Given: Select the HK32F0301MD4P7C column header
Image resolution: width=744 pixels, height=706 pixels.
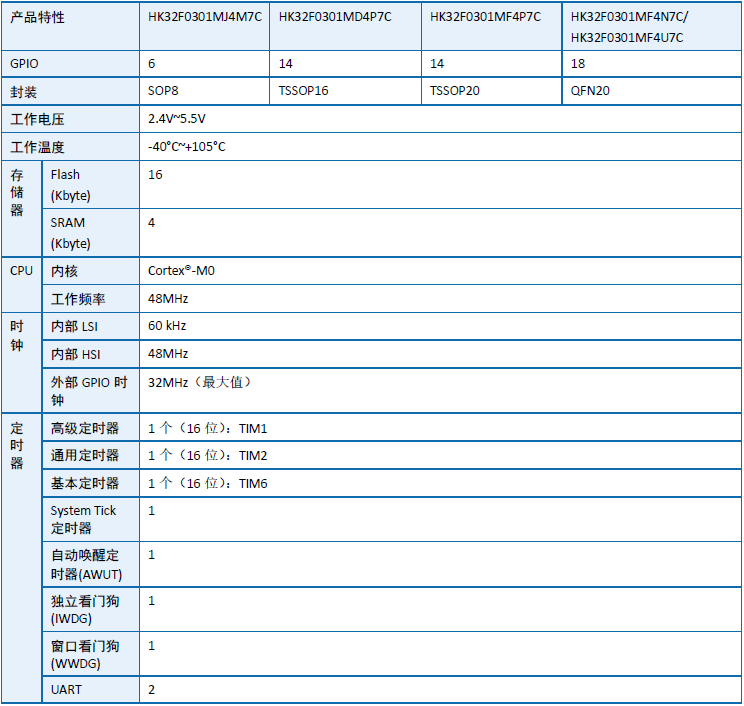Looking at the screenshot, I should coord(335,17).
